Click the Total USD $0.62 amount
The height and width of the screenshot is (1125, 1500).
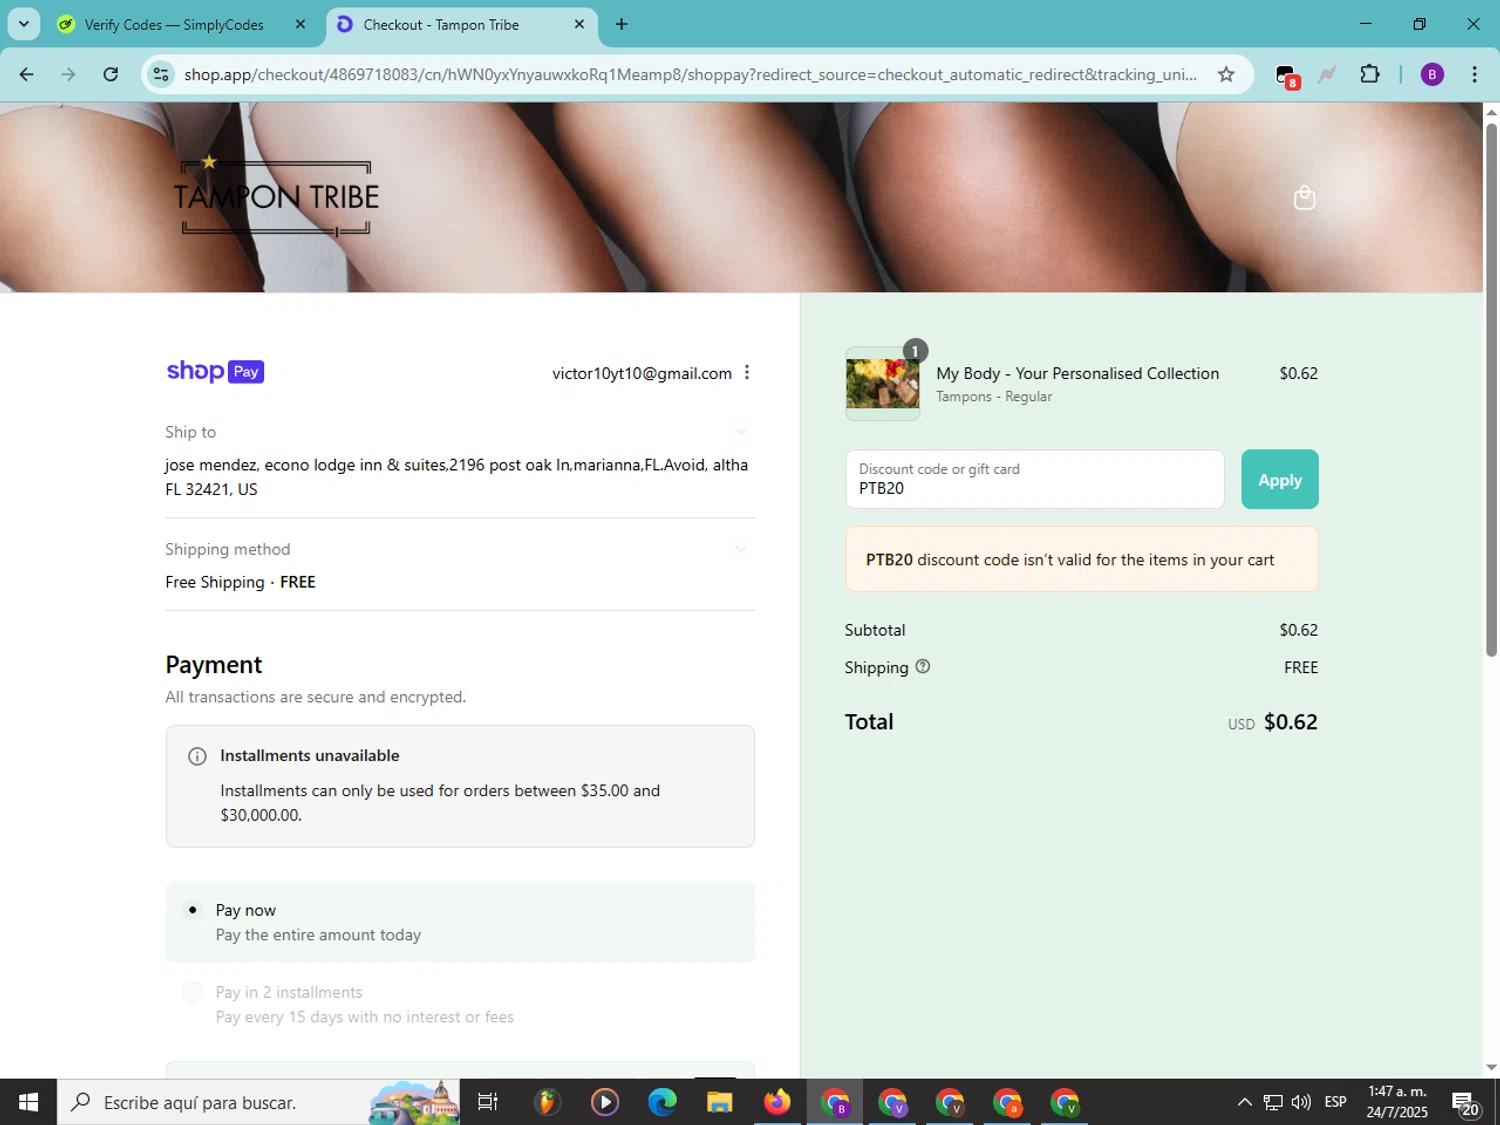1273,722
